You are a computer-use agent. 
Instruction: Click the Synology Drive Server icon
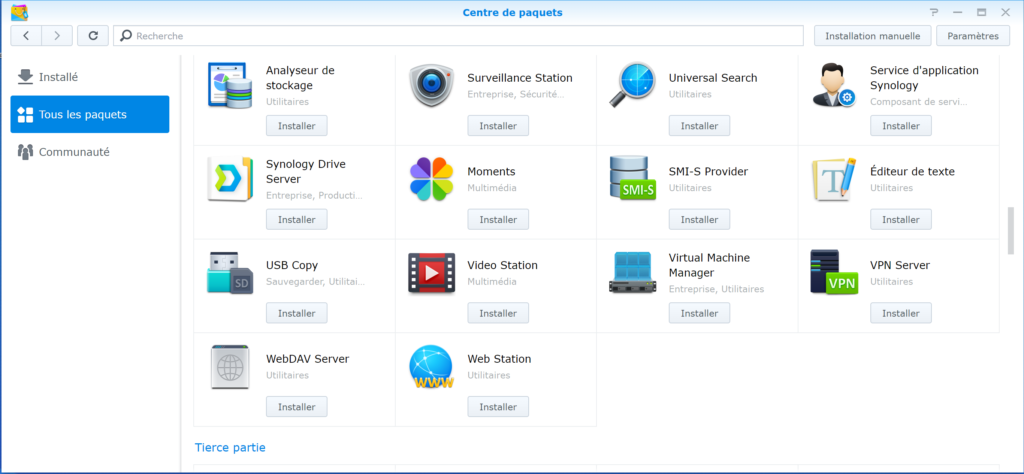pos(230,179)
